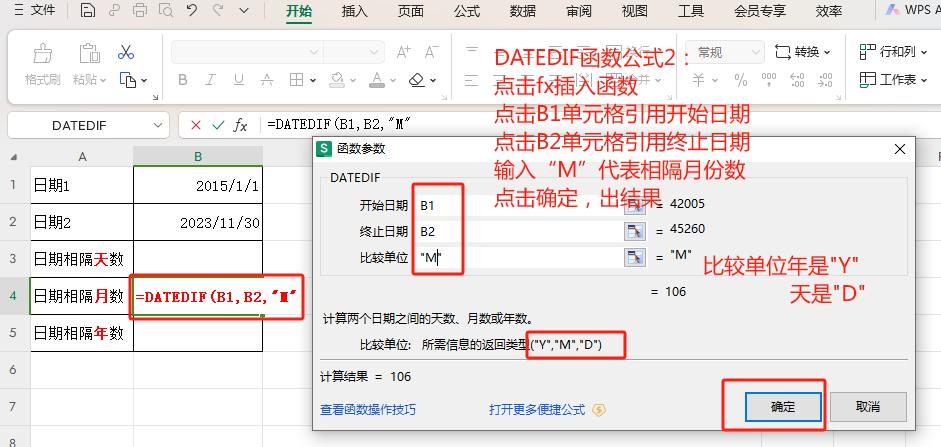This screenshot has height=447, width=941.
Task: Click the Cut scissors icon
Action: 126,52
